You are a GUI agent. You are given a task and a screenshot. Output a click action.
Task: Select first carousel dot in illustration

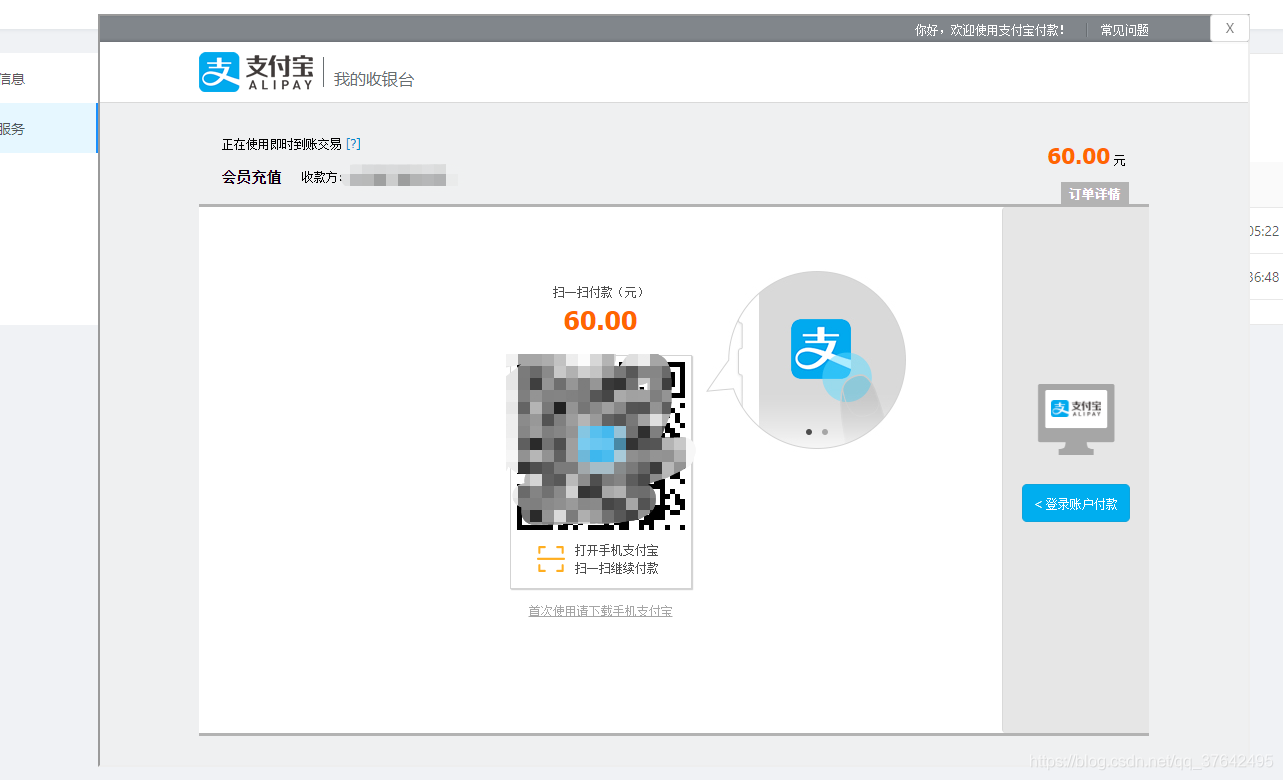[808, 432]
